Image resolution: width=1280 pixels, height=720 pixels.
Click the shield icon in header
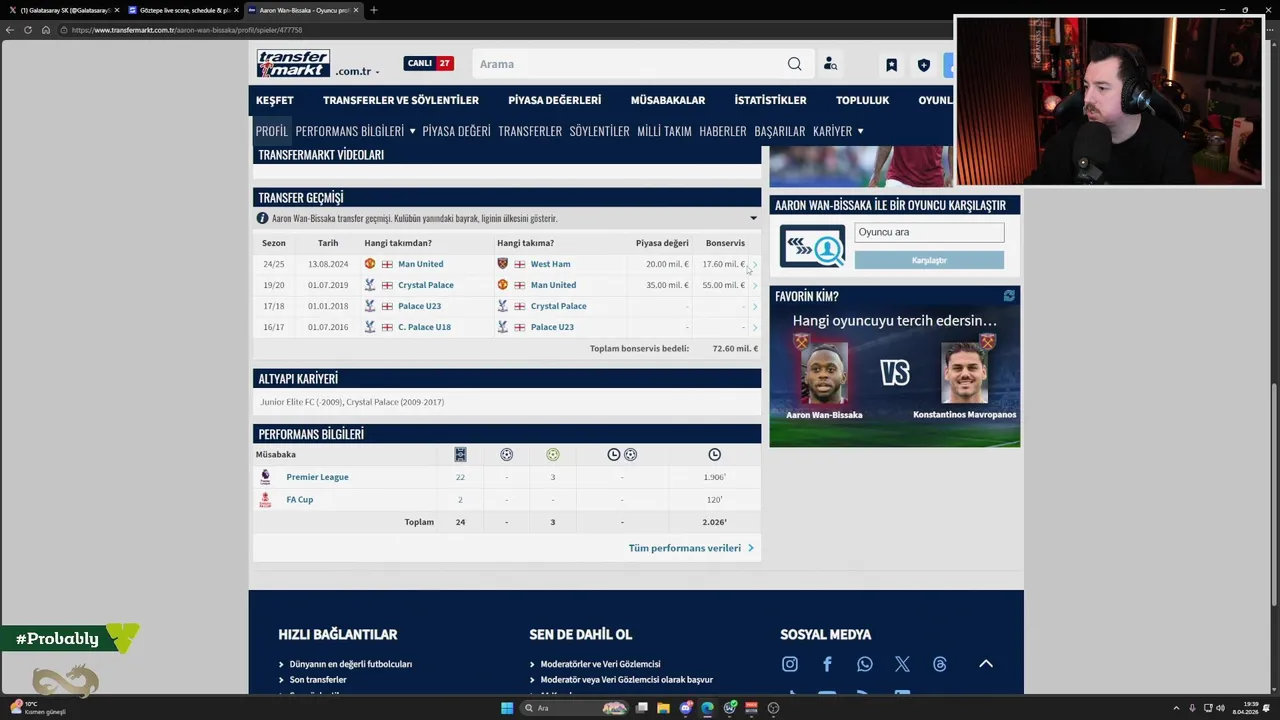pos(924,65)
